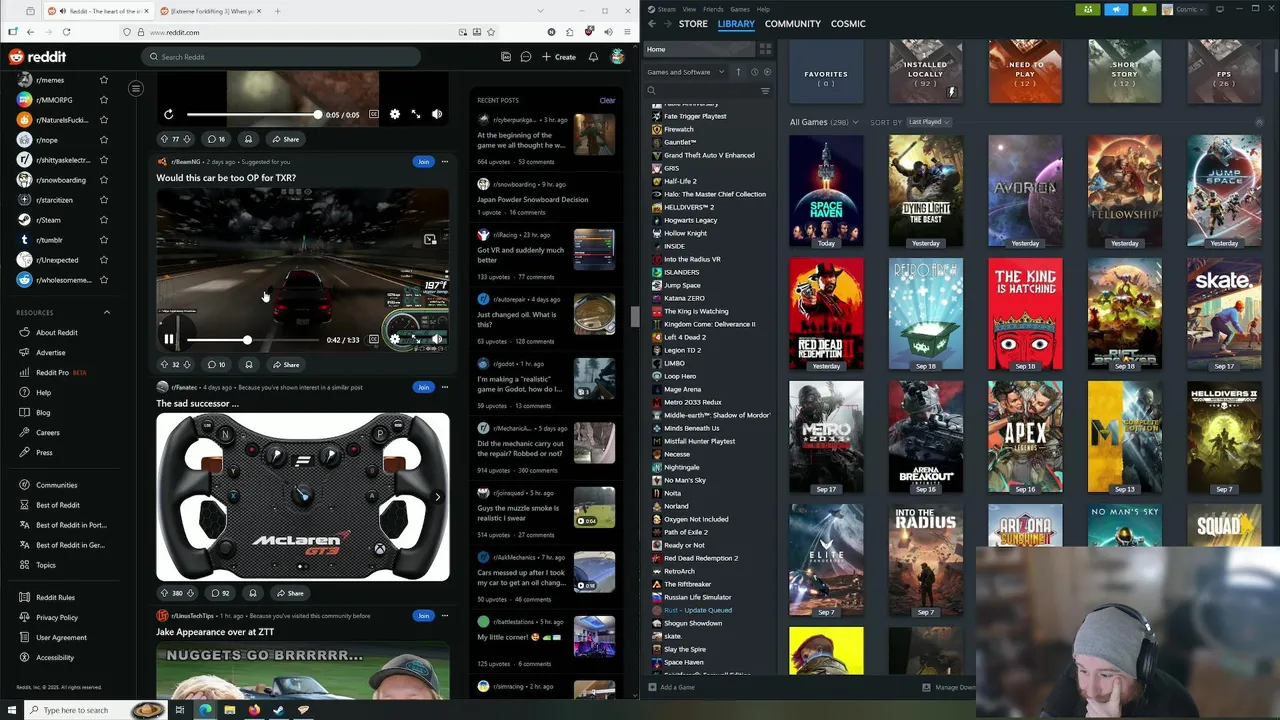Join the r/BeamNG community
Screen dimensions: 1280x720
[423, 161]
